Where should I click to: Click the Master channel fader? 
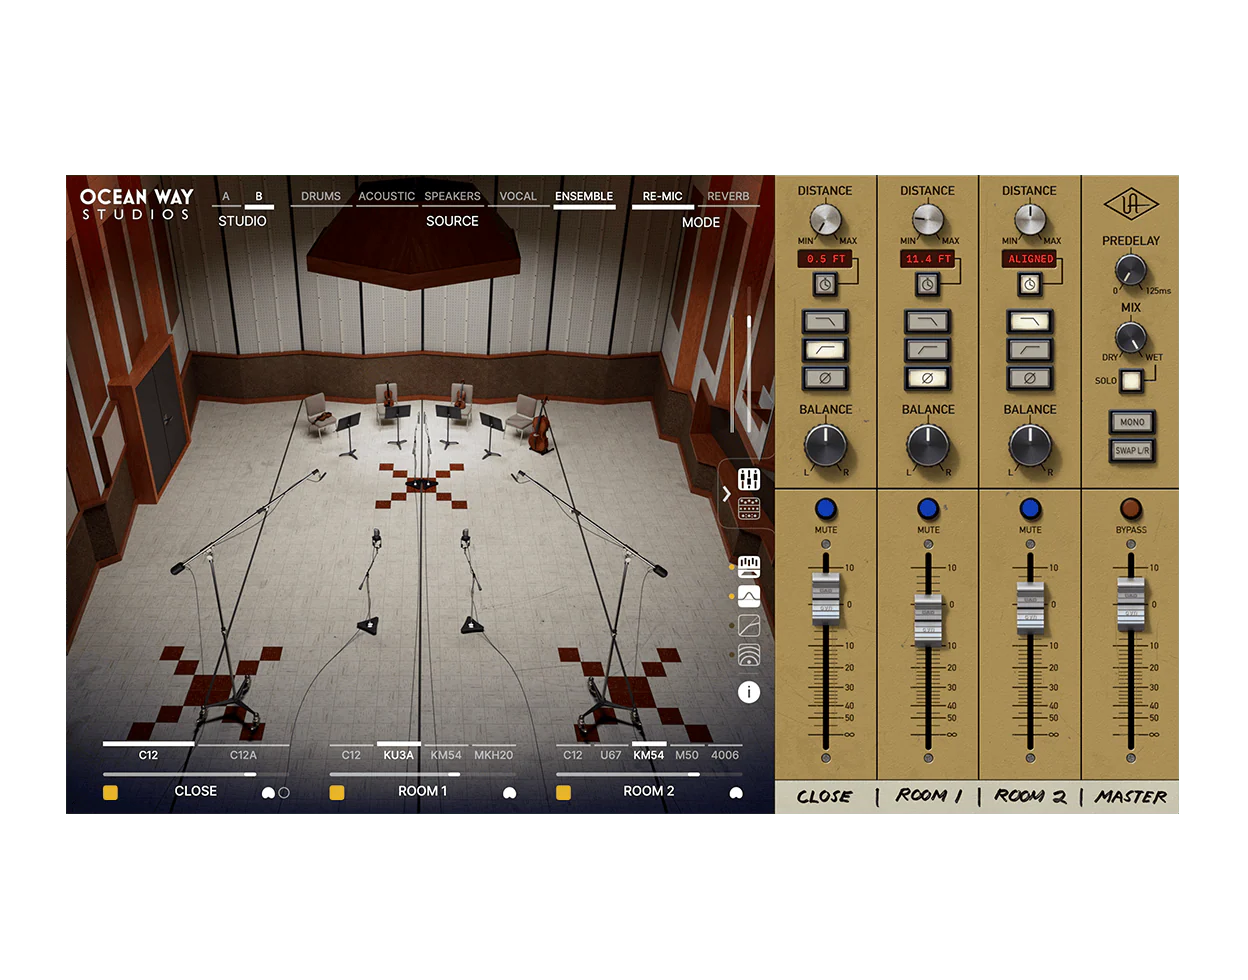1131,604
